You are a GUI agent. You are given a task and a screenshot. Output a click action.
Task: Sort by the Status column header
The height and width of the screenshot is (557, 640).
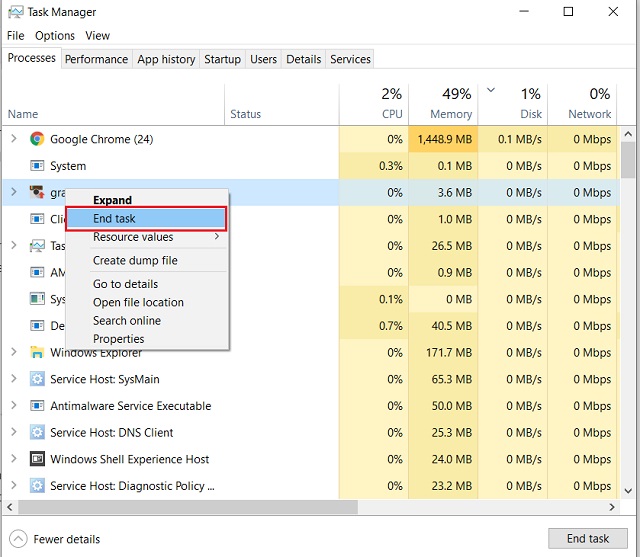282,104
